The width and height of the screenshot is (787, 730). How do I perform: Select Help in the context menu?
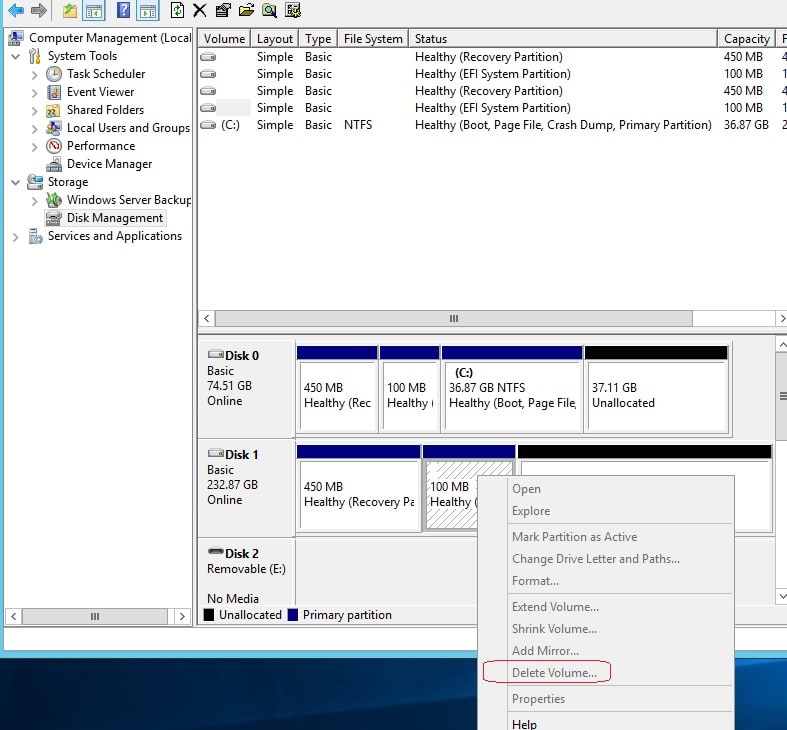[x=524, y=724]
